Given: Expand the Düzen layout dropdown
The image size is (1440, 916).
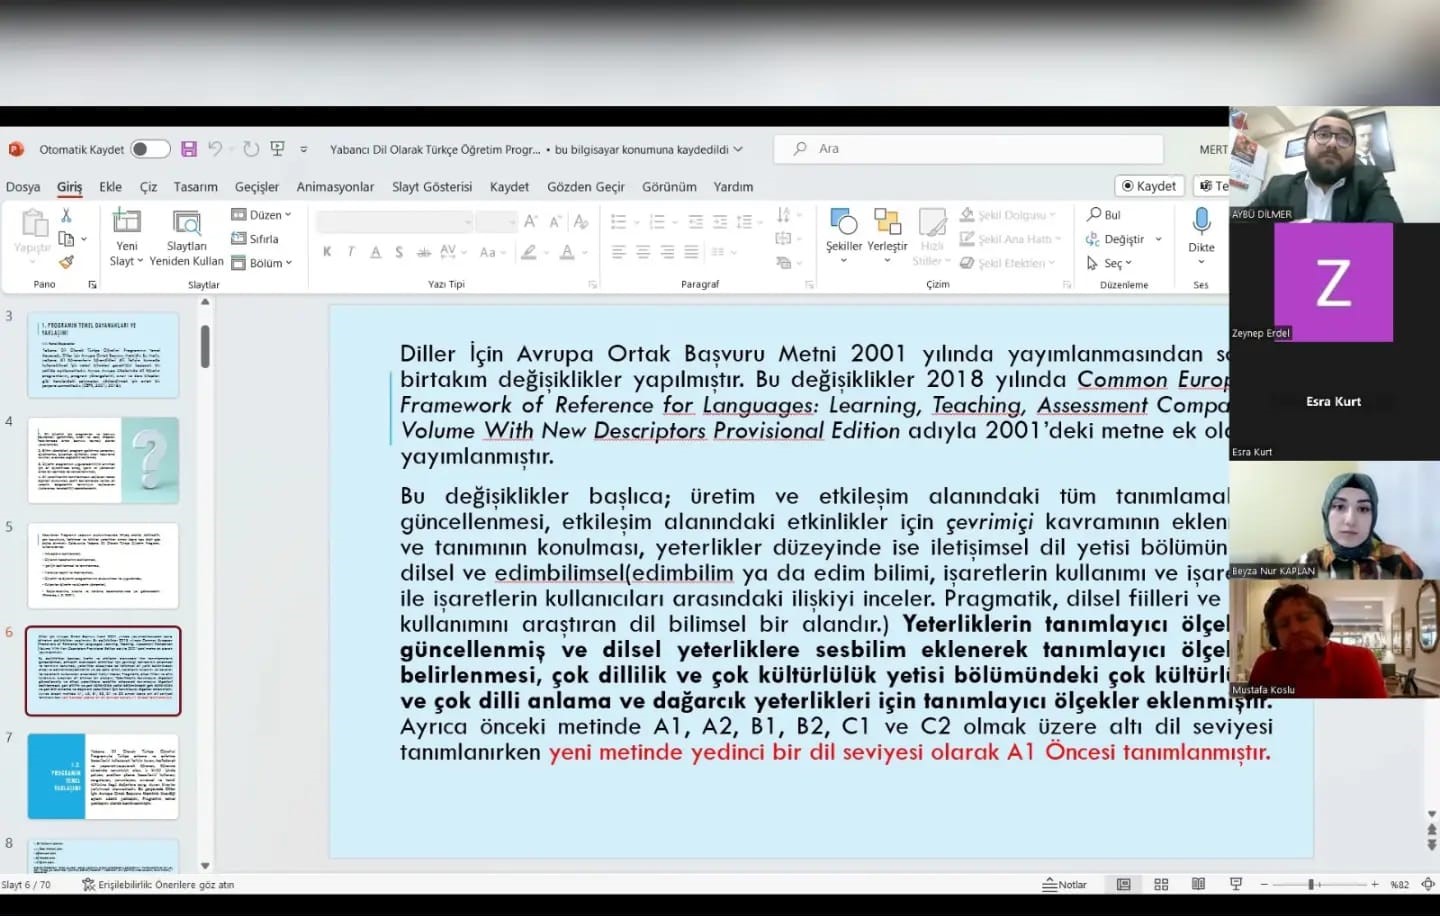Looking at the screenshot, I should coord(262,215).
